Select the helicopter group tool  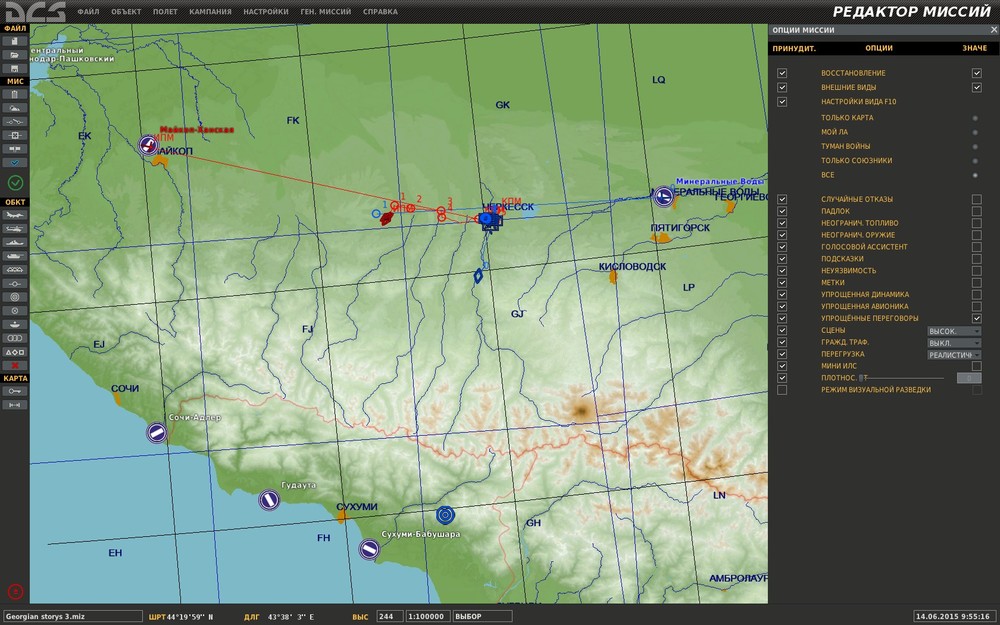pos(15,229)
